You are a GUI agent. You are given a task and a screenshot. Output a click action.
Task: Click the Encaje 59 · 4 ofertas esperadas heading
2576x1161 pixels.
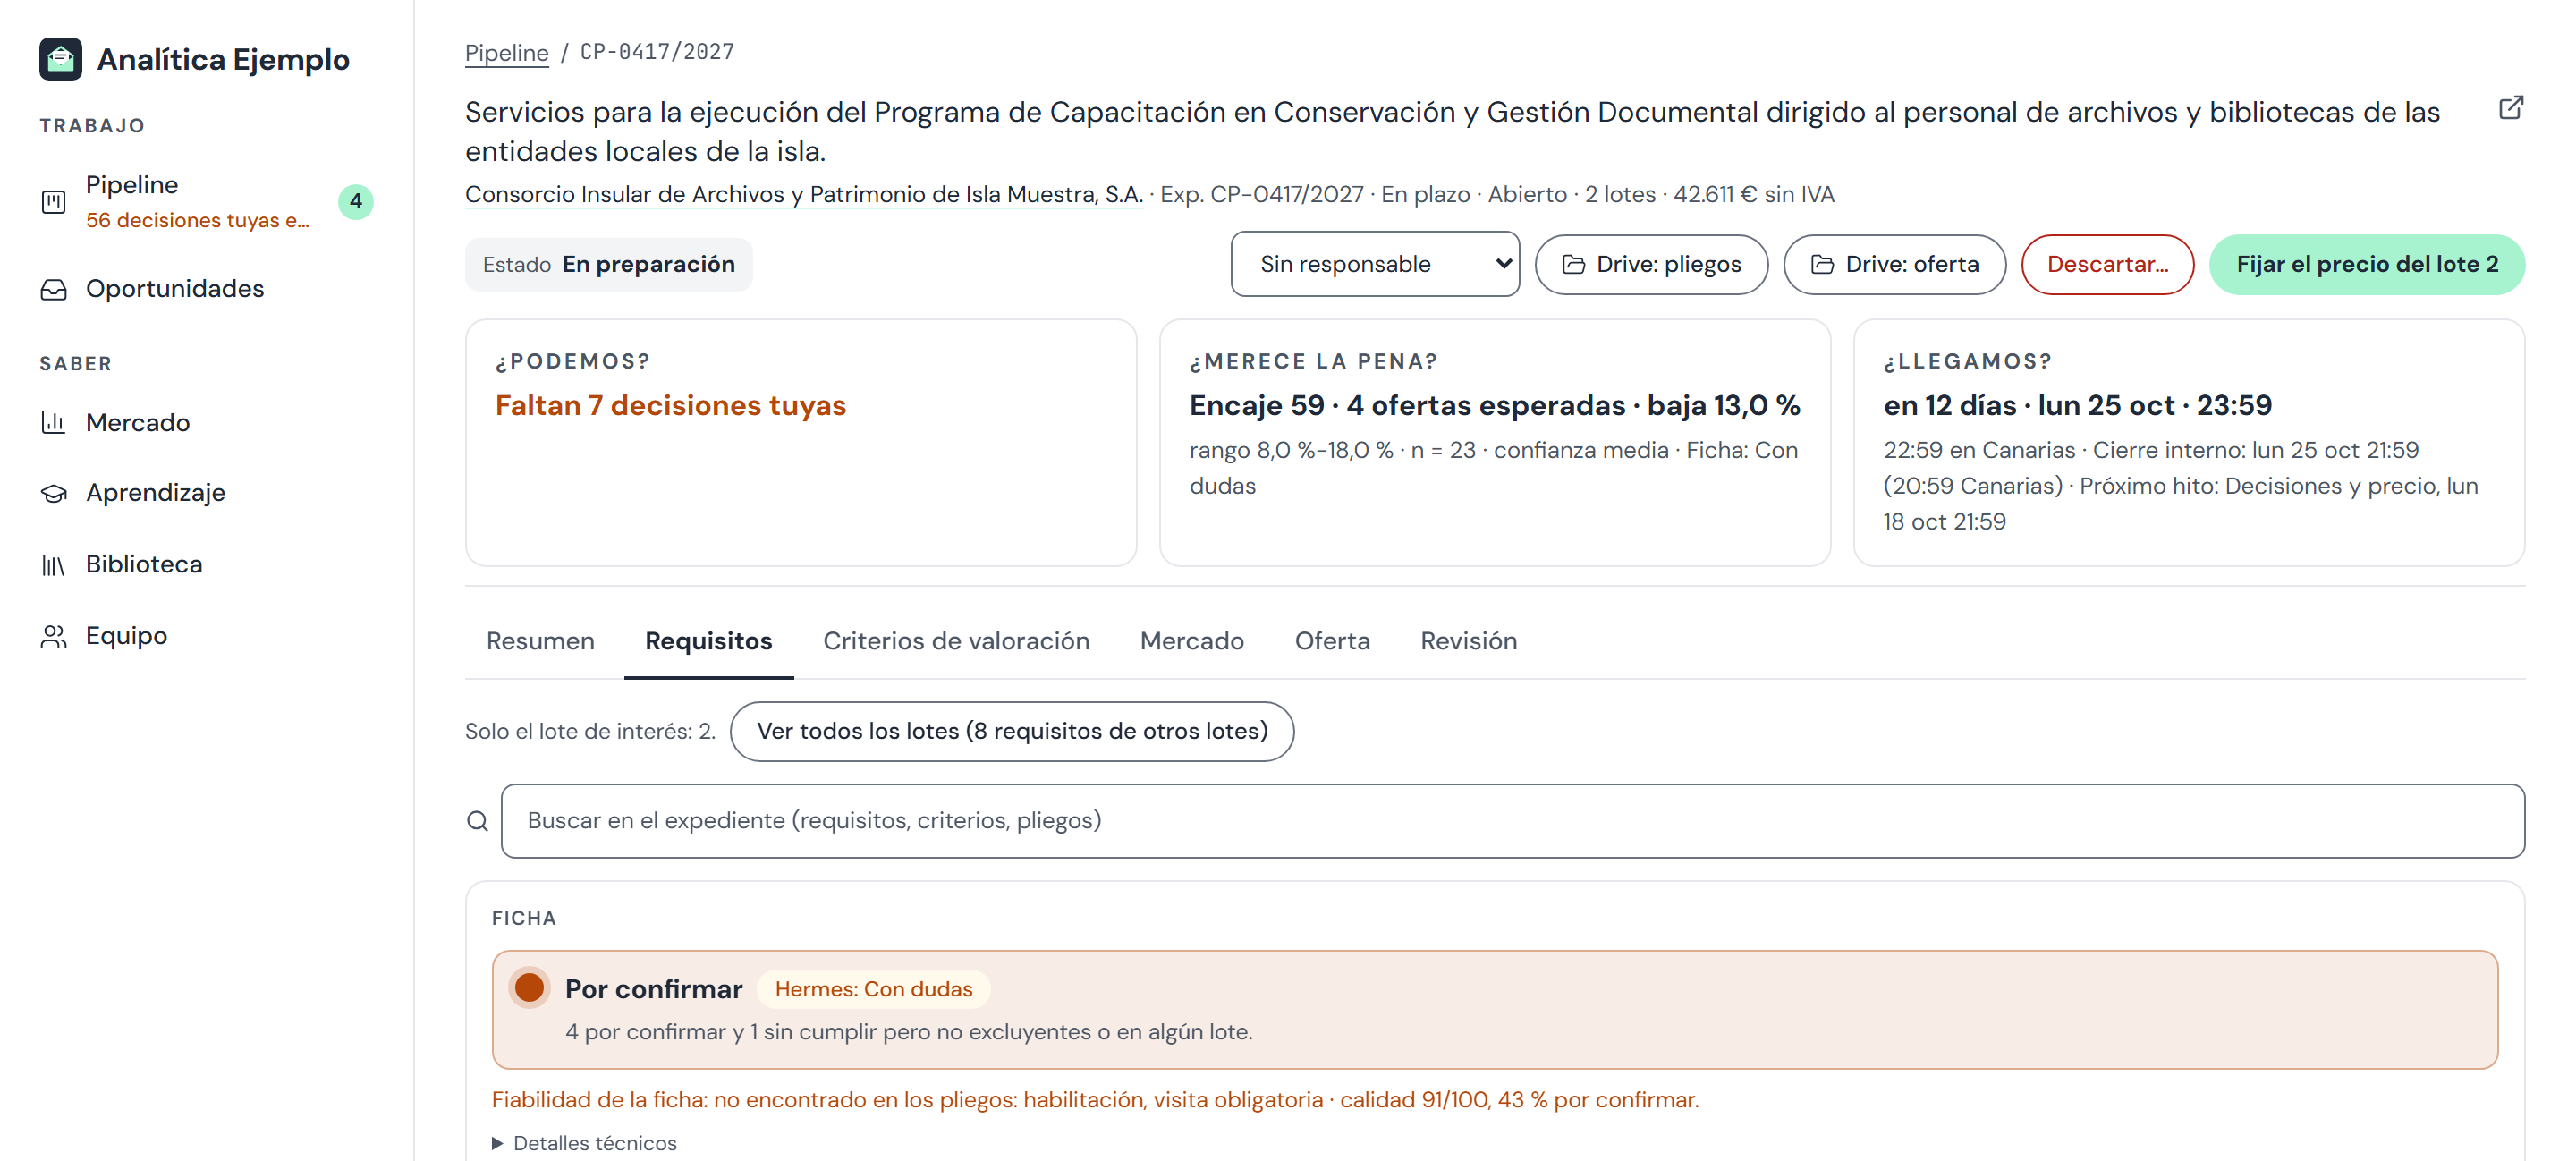point(1494,405)
